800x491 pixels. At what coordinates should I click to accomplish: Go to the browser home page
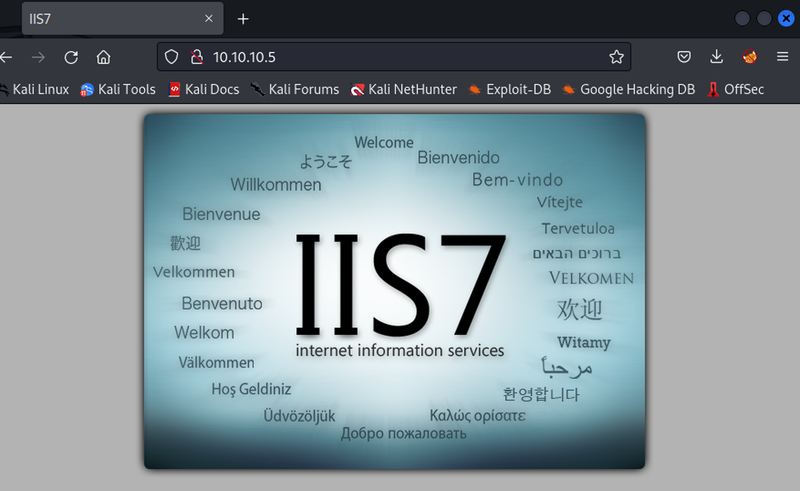[103, 57]
